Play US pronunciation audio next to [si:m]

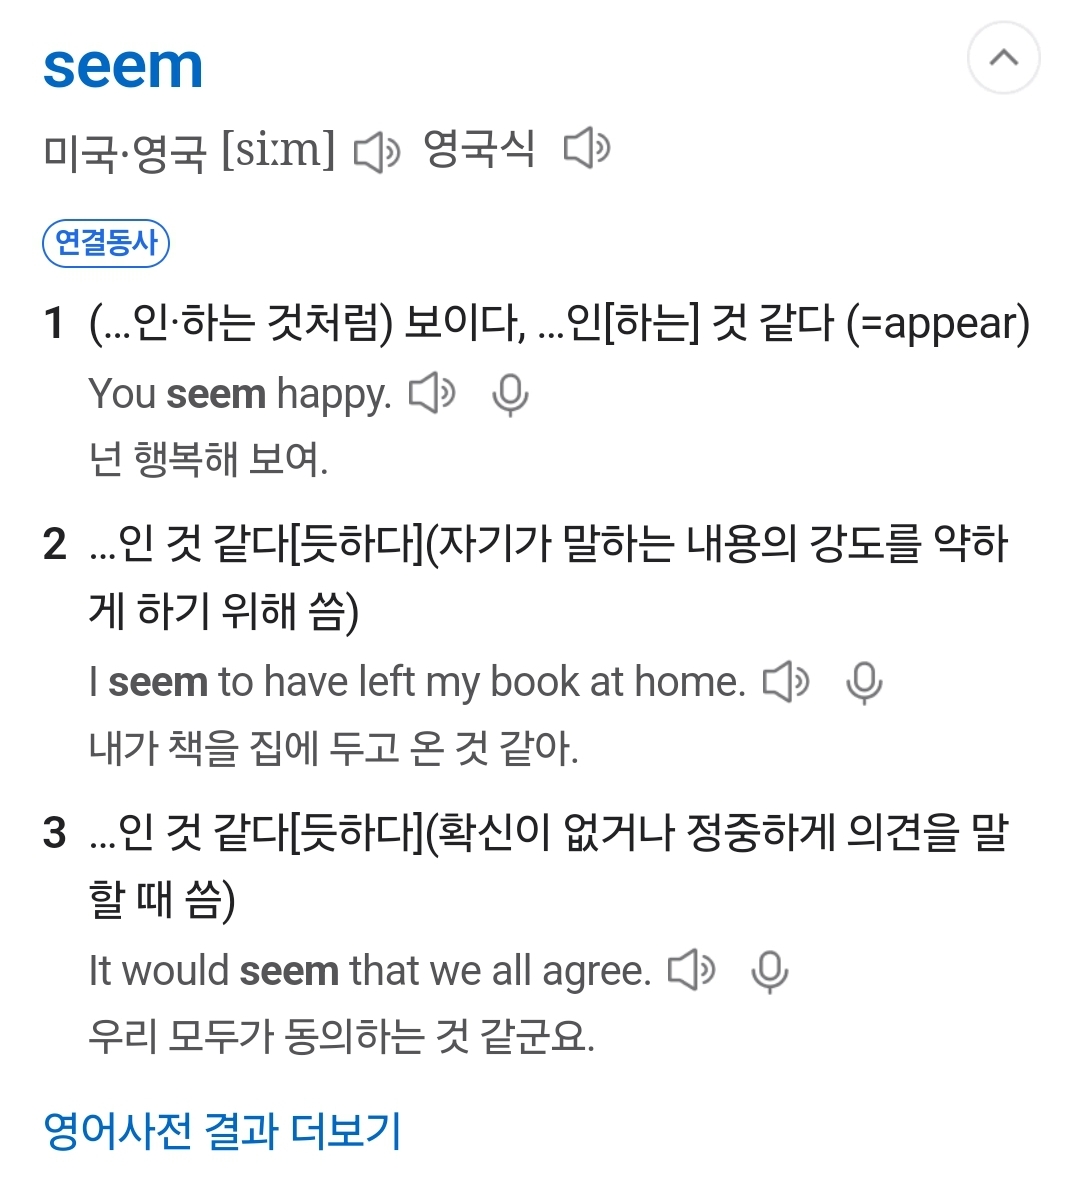point(377,152)
